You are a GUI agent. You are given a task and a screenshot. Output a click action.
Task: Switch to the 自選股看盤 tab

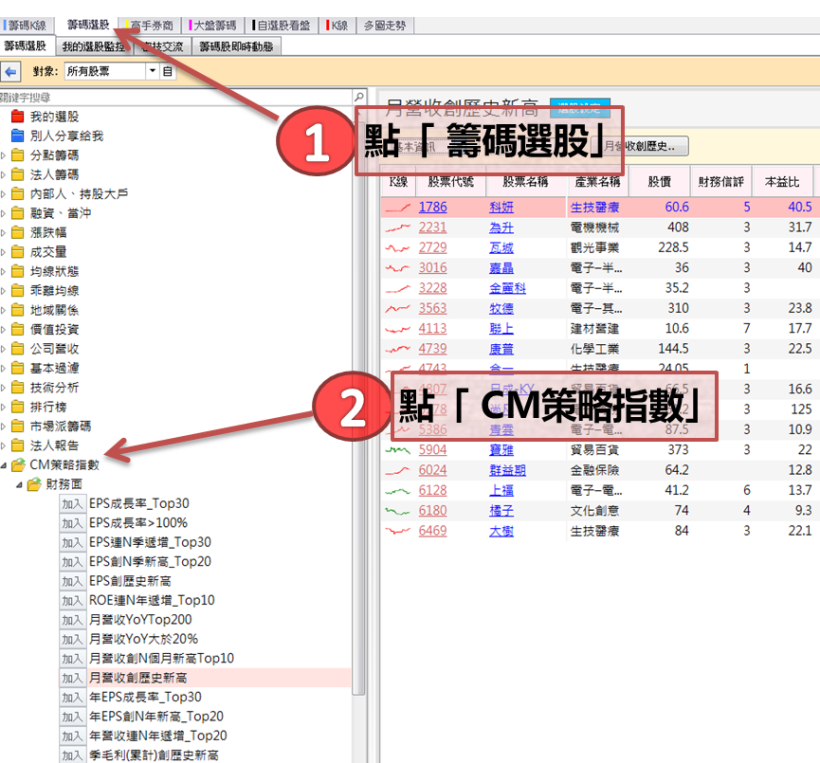tap(281, 25)
